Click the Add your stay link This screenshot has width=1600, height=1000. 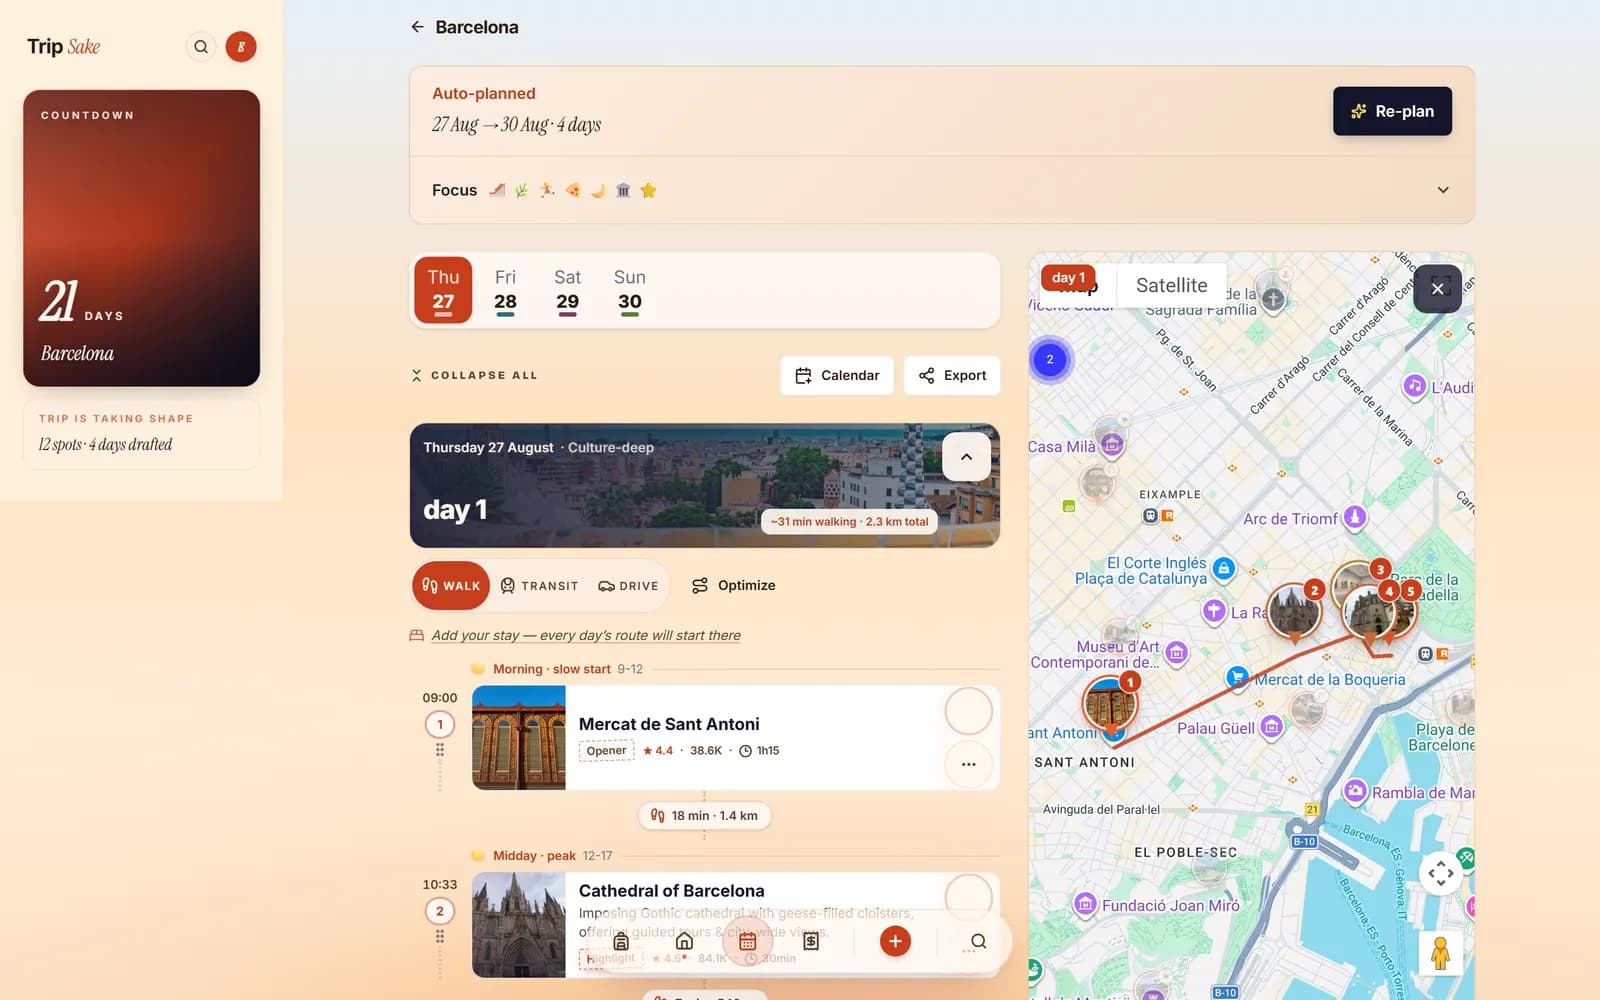coord(586,635)
